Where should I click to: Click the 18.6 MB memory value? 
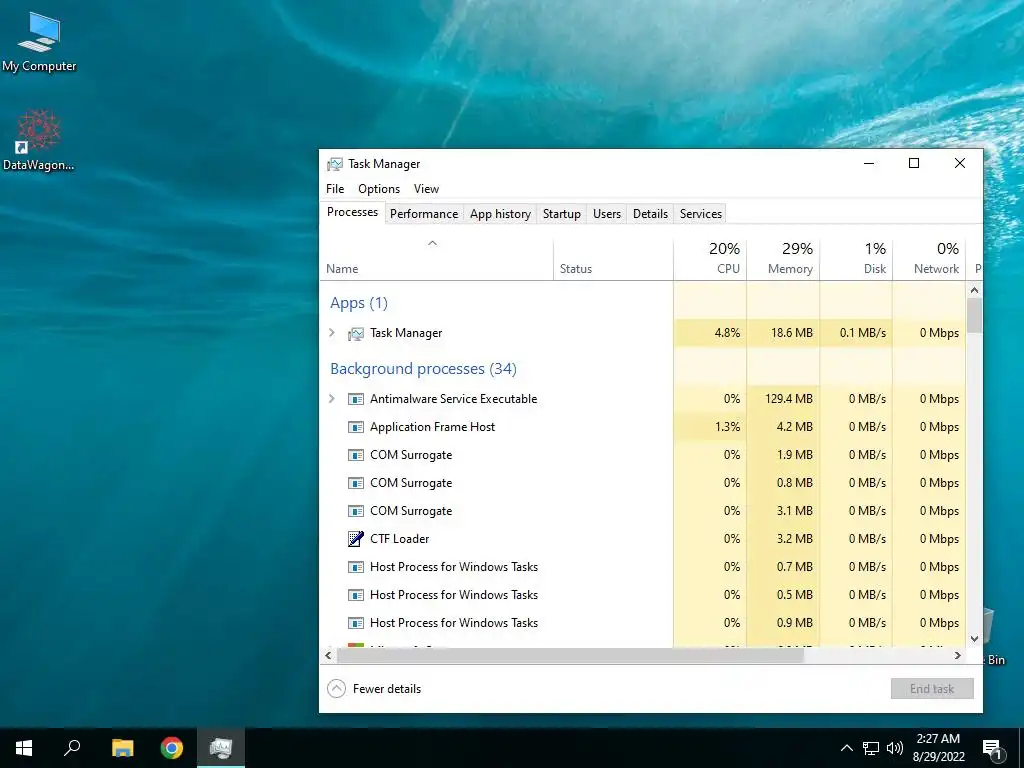(x=792, y=332)
